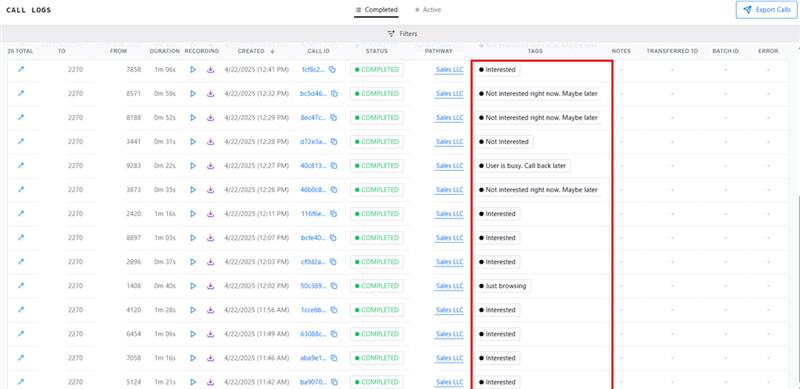Switch to the Active tab
Screen dimensions: 800x389
(x=428, y=10)
